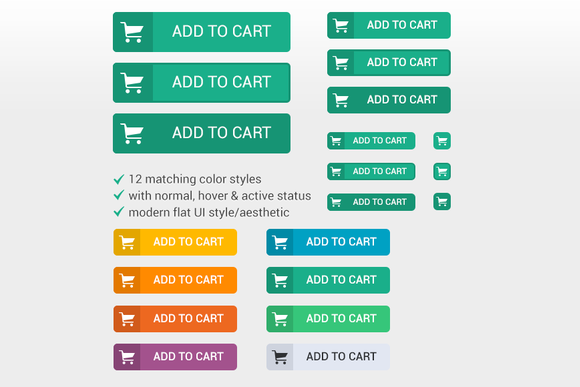
Task: Click the topmost large green Add to Cart button
Action: pyautogui.click(x=202, y=32)
